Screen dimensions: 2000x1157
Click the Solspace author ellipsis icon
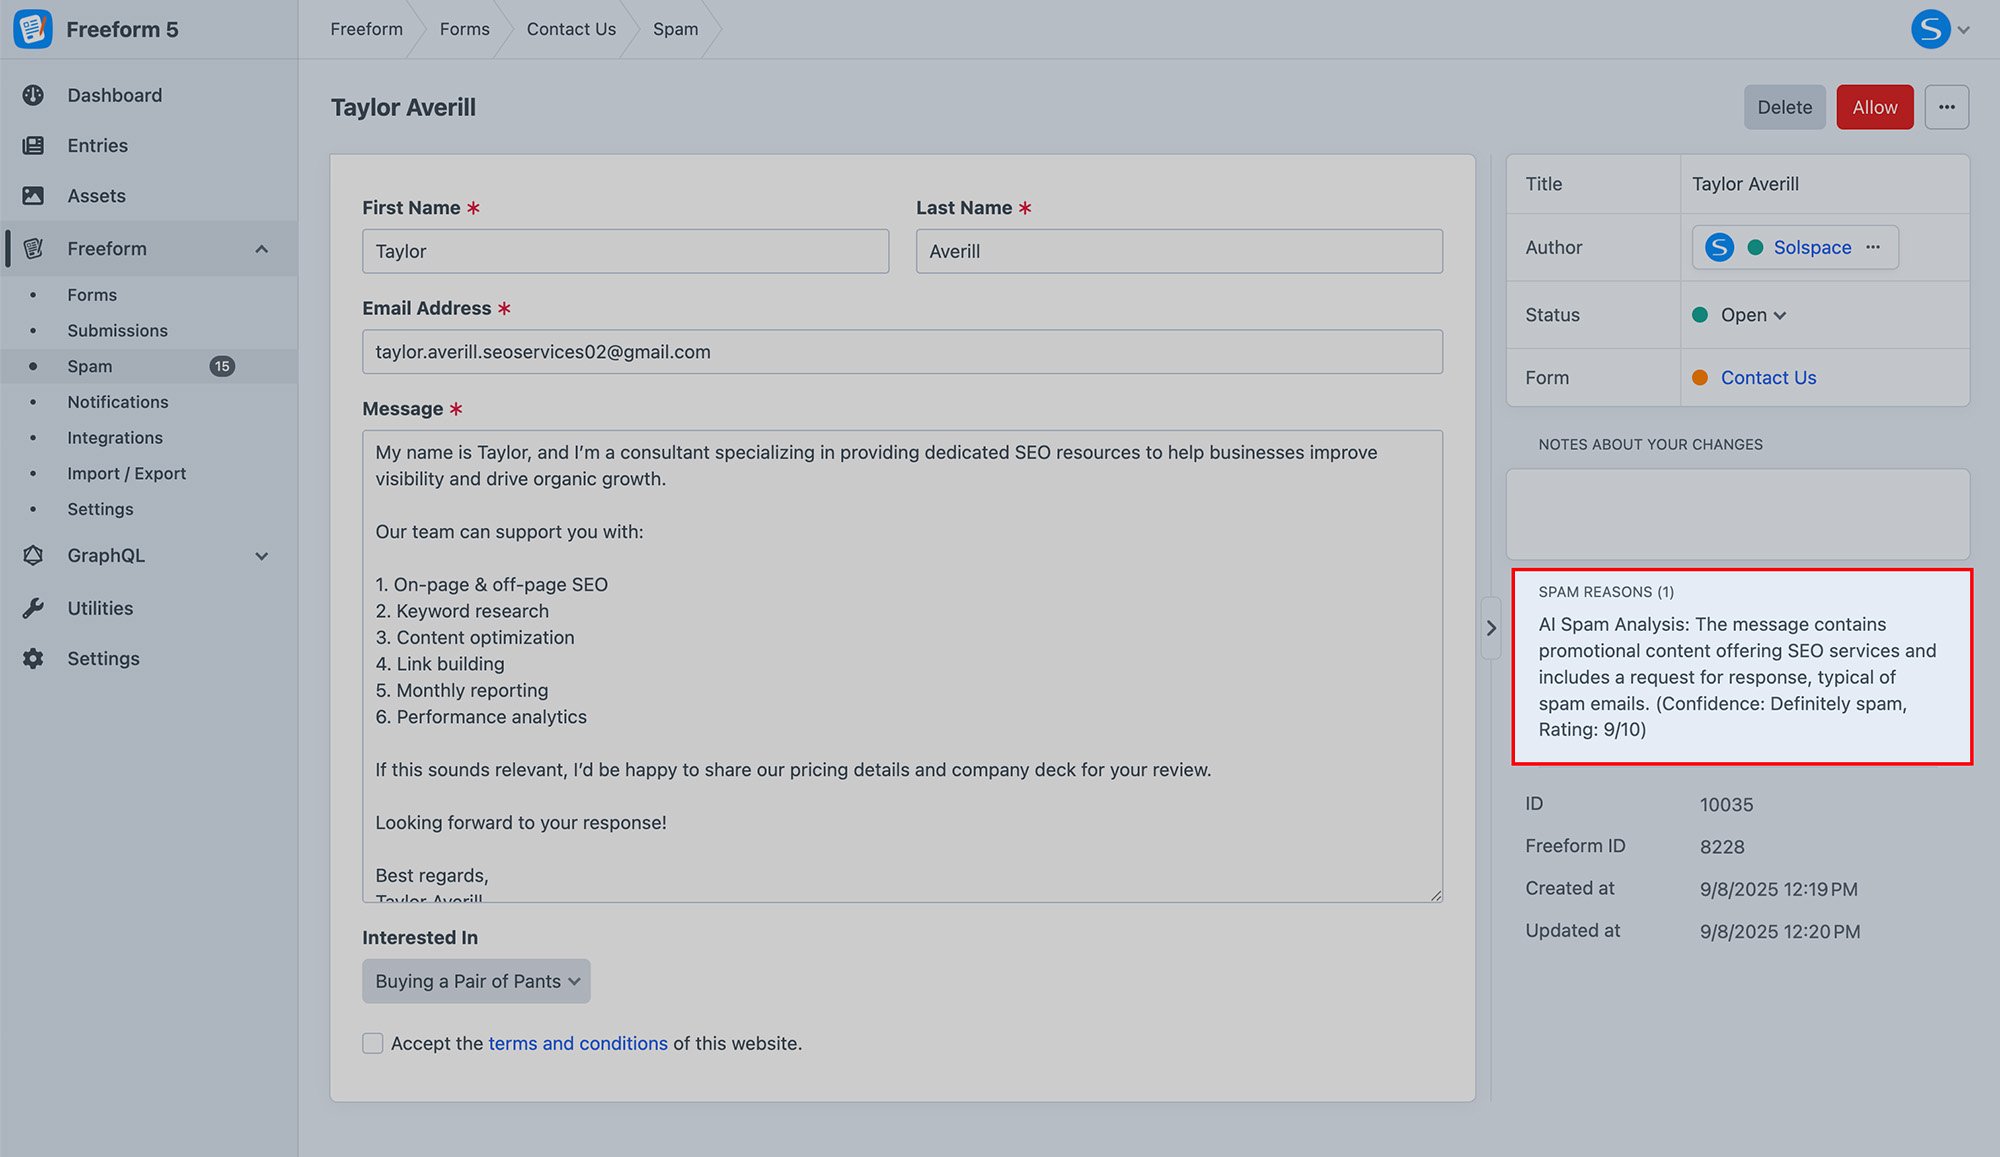tap(1873, 247)
